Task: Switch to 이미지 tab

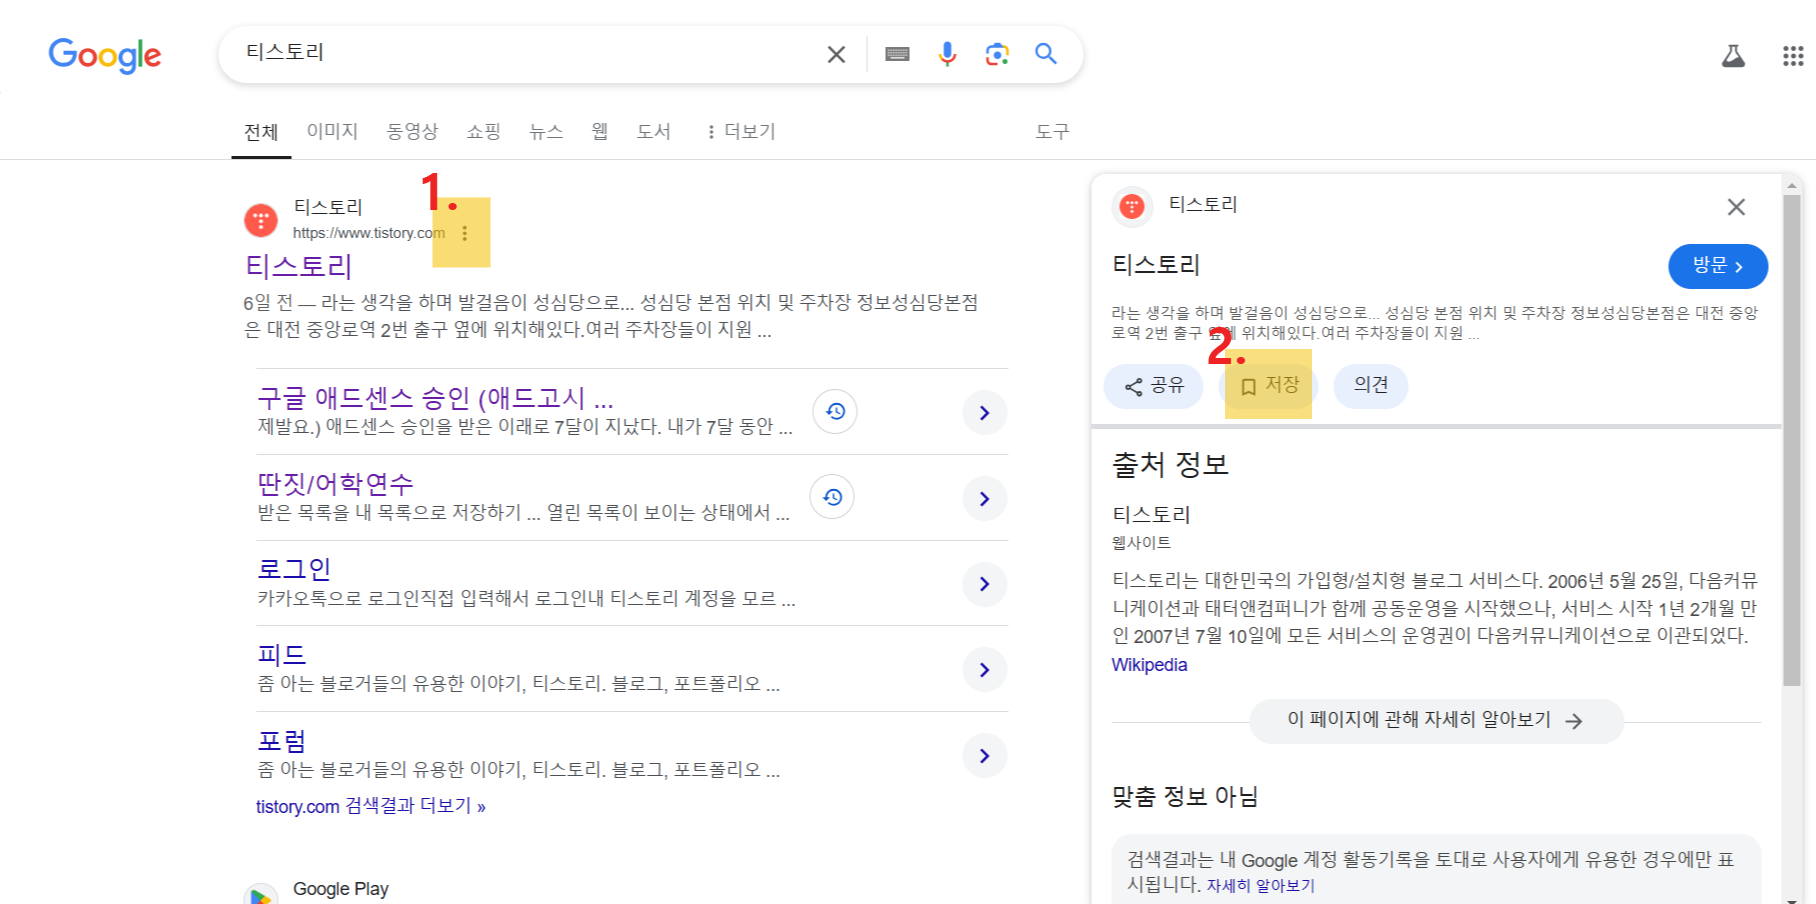Action: click(x=332, y=131)
